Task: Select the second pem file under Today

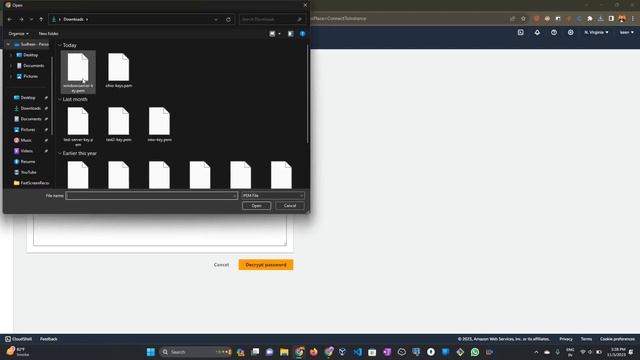Action: [119, 70]
